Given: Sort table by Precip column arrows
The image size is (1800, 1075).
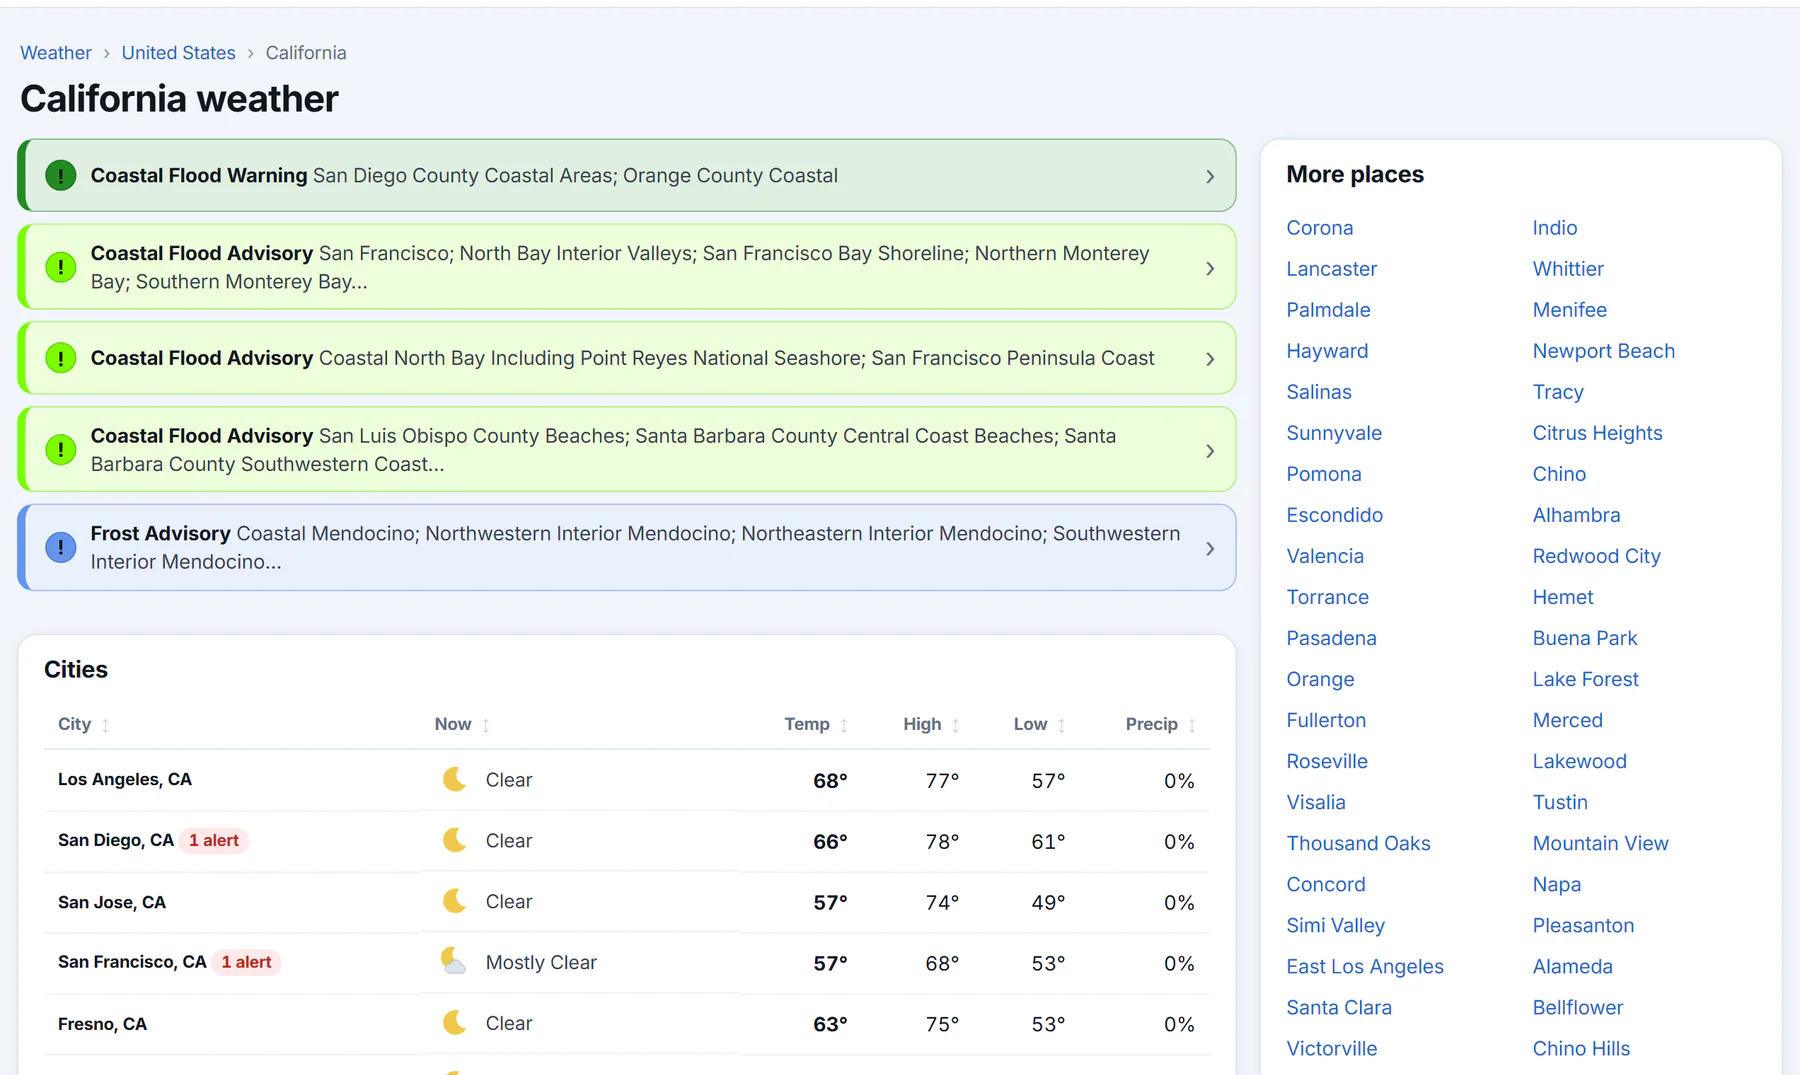Looking at the screenshot, I should tap(1192, 725).
